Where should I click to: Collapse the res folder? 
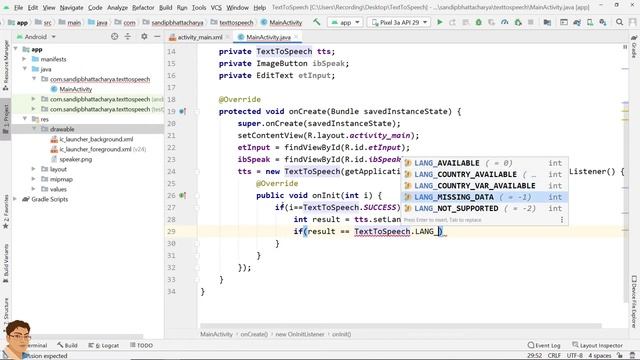click(x=24, y=119)
